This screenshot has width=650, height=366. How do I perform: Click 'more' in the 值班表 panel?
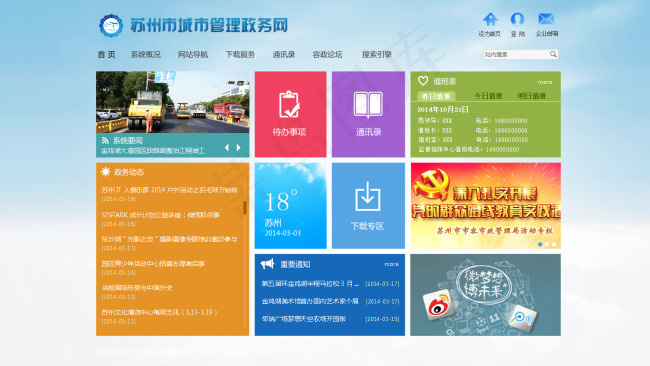coord(545,82)
